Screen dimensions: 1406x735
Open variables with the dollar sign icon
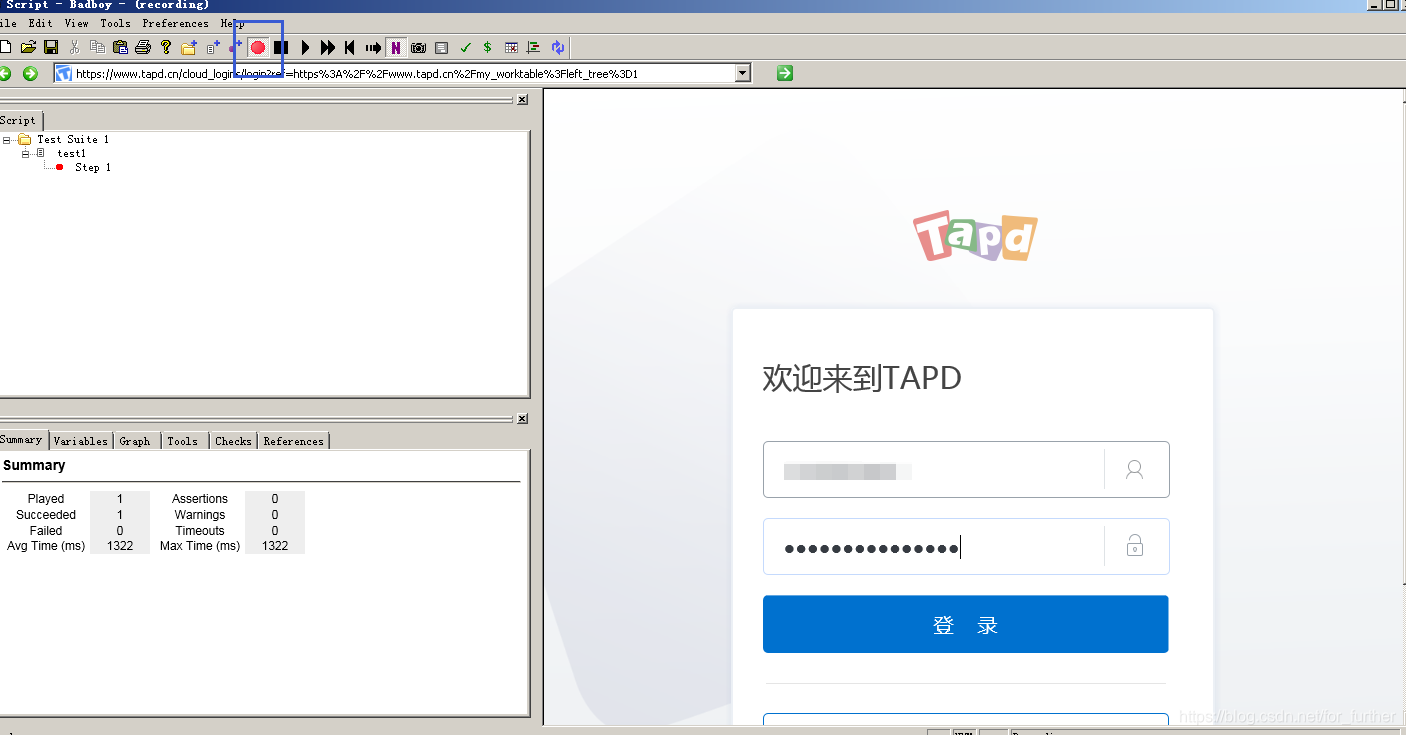pos(487,47)
